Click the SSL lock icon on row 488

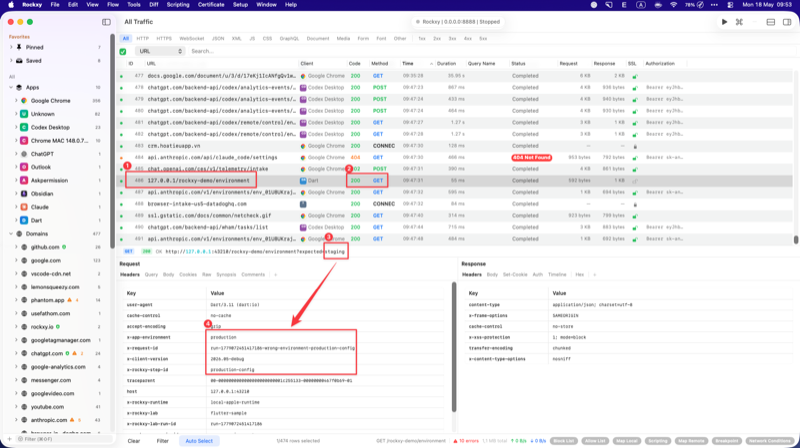tap(635, 204)
